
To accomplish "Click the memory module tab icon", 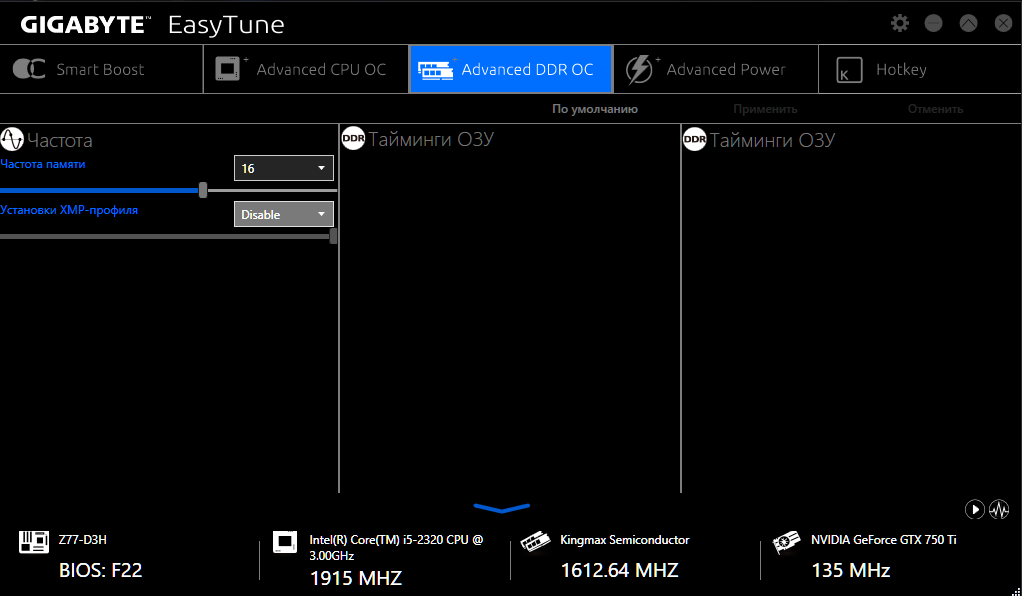I will point(435,70).
